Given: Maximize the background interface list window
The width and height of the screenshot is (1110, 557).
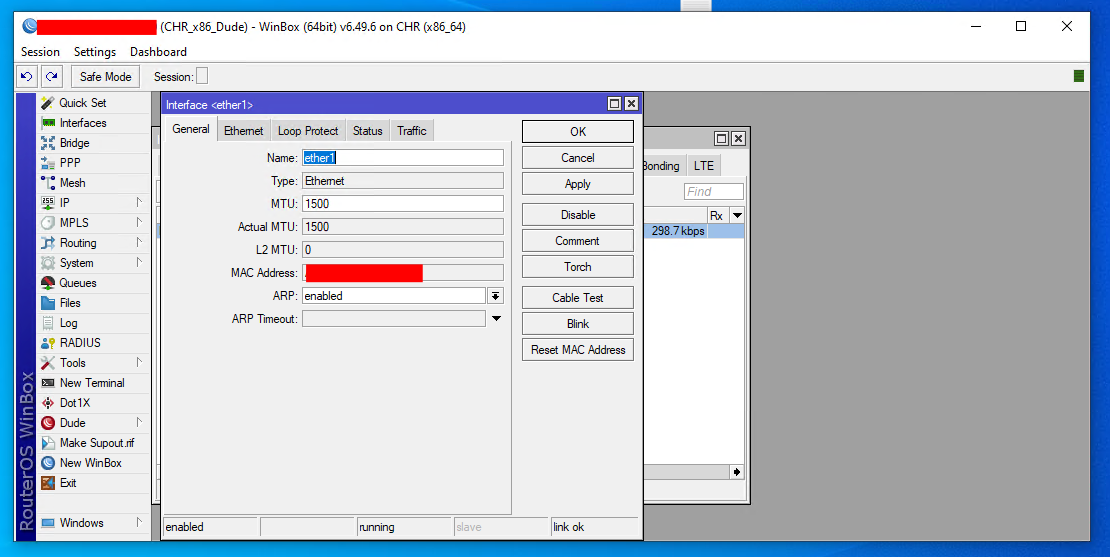Looking at the screenshot, I should pos(721,139).
